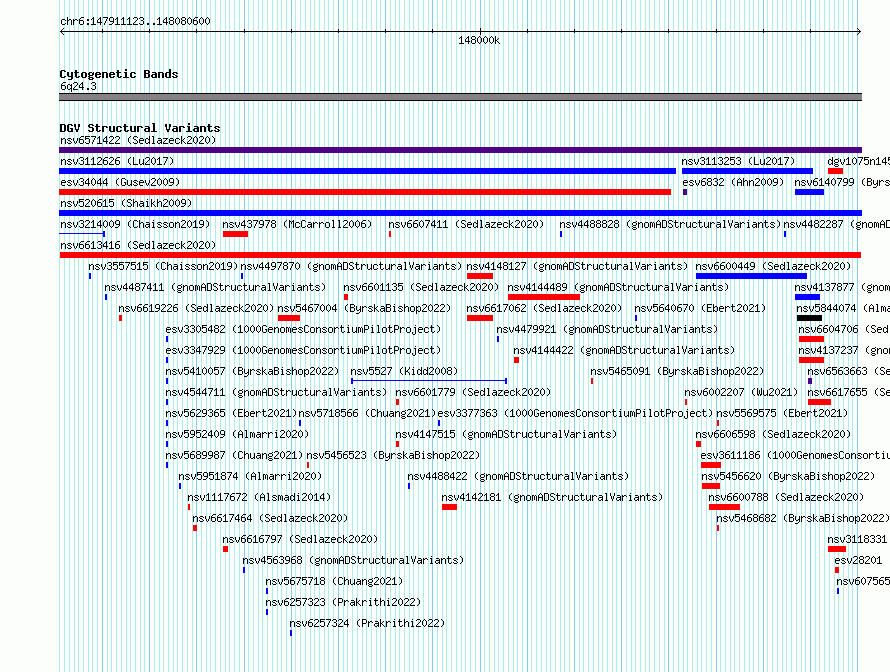Click nsv1117672 (Alsmadi2014) label
Viewport: 890px width, 672px height.
259,497
